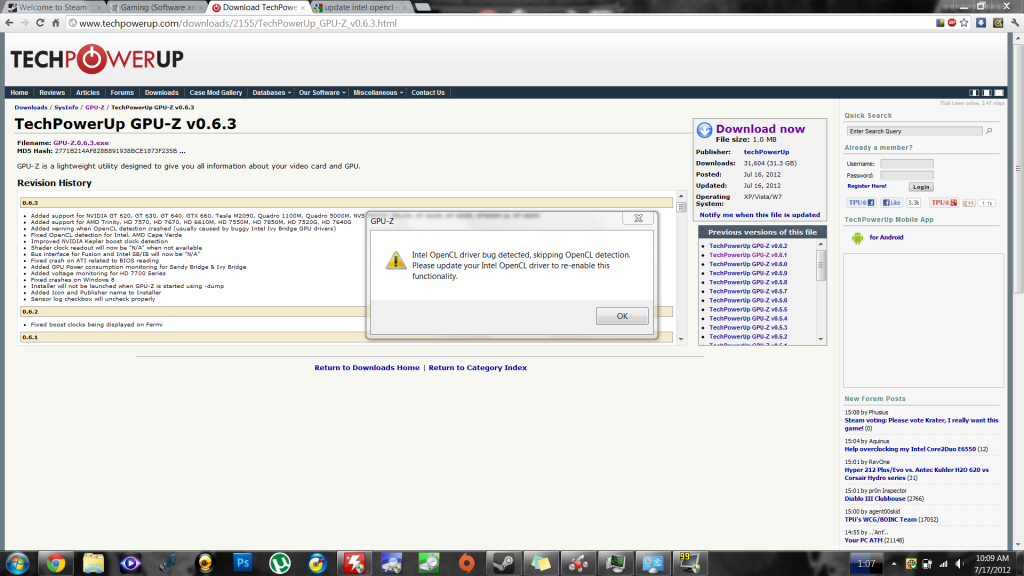The height and width of the screenshot is (576, 1024).
Task: Open the Windows Start menu orb
Action: (18, 563)
